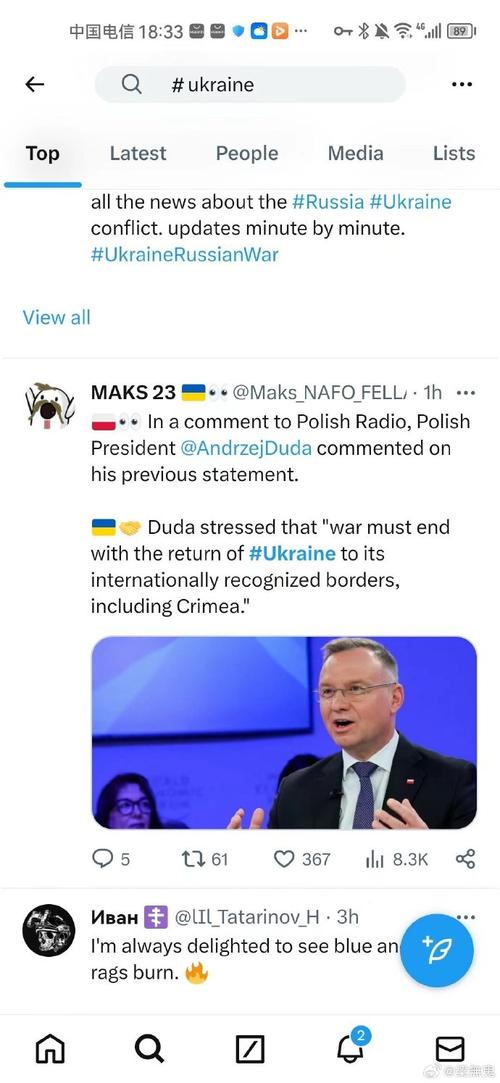Viewport: 500px width, 1083px height.
Task: Switch to the Media tab
Action: click(x=356, y=153)
